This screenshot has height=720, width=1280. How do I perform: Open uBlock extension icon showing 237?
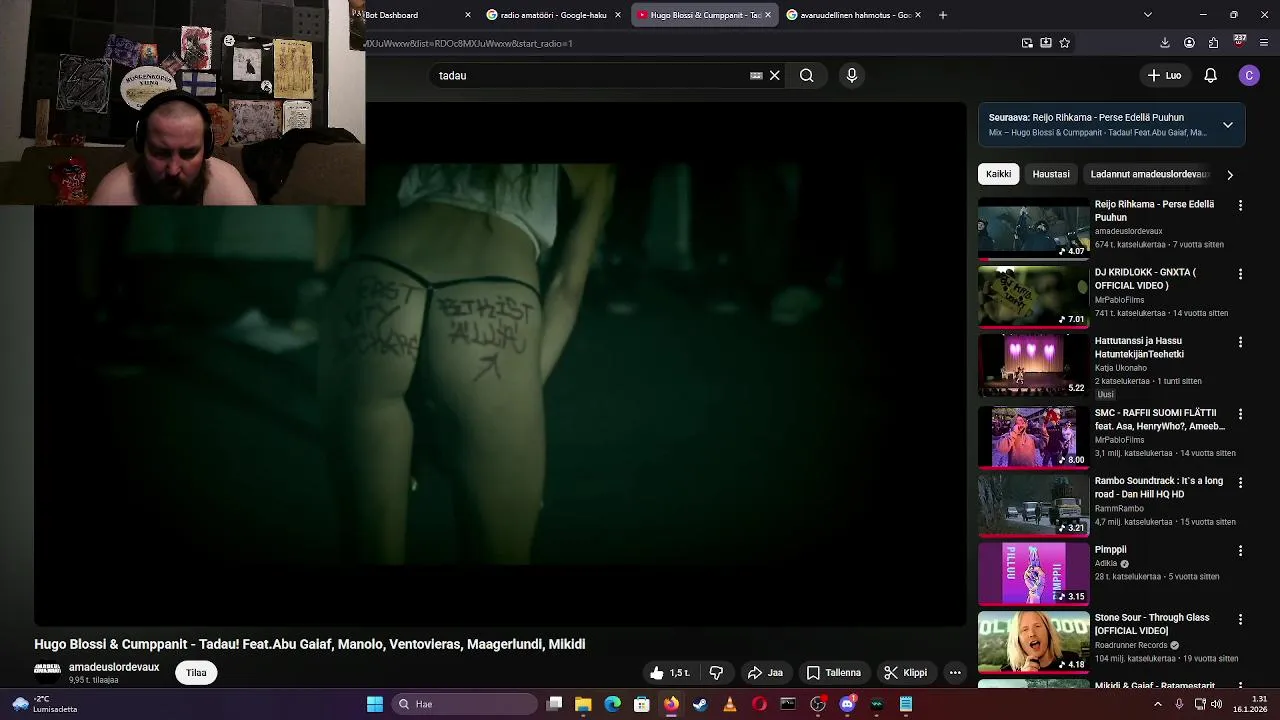coord(1239,42)
